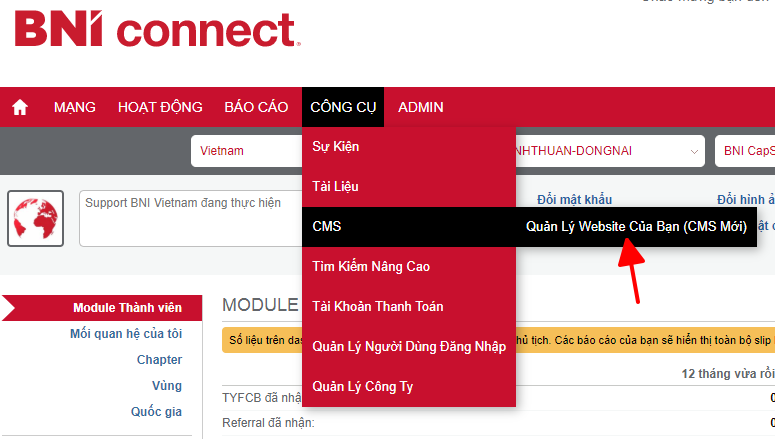
Task: Click Quản Lý Người Dùng Đăng Nhập
Action: (x=409, y=347)
